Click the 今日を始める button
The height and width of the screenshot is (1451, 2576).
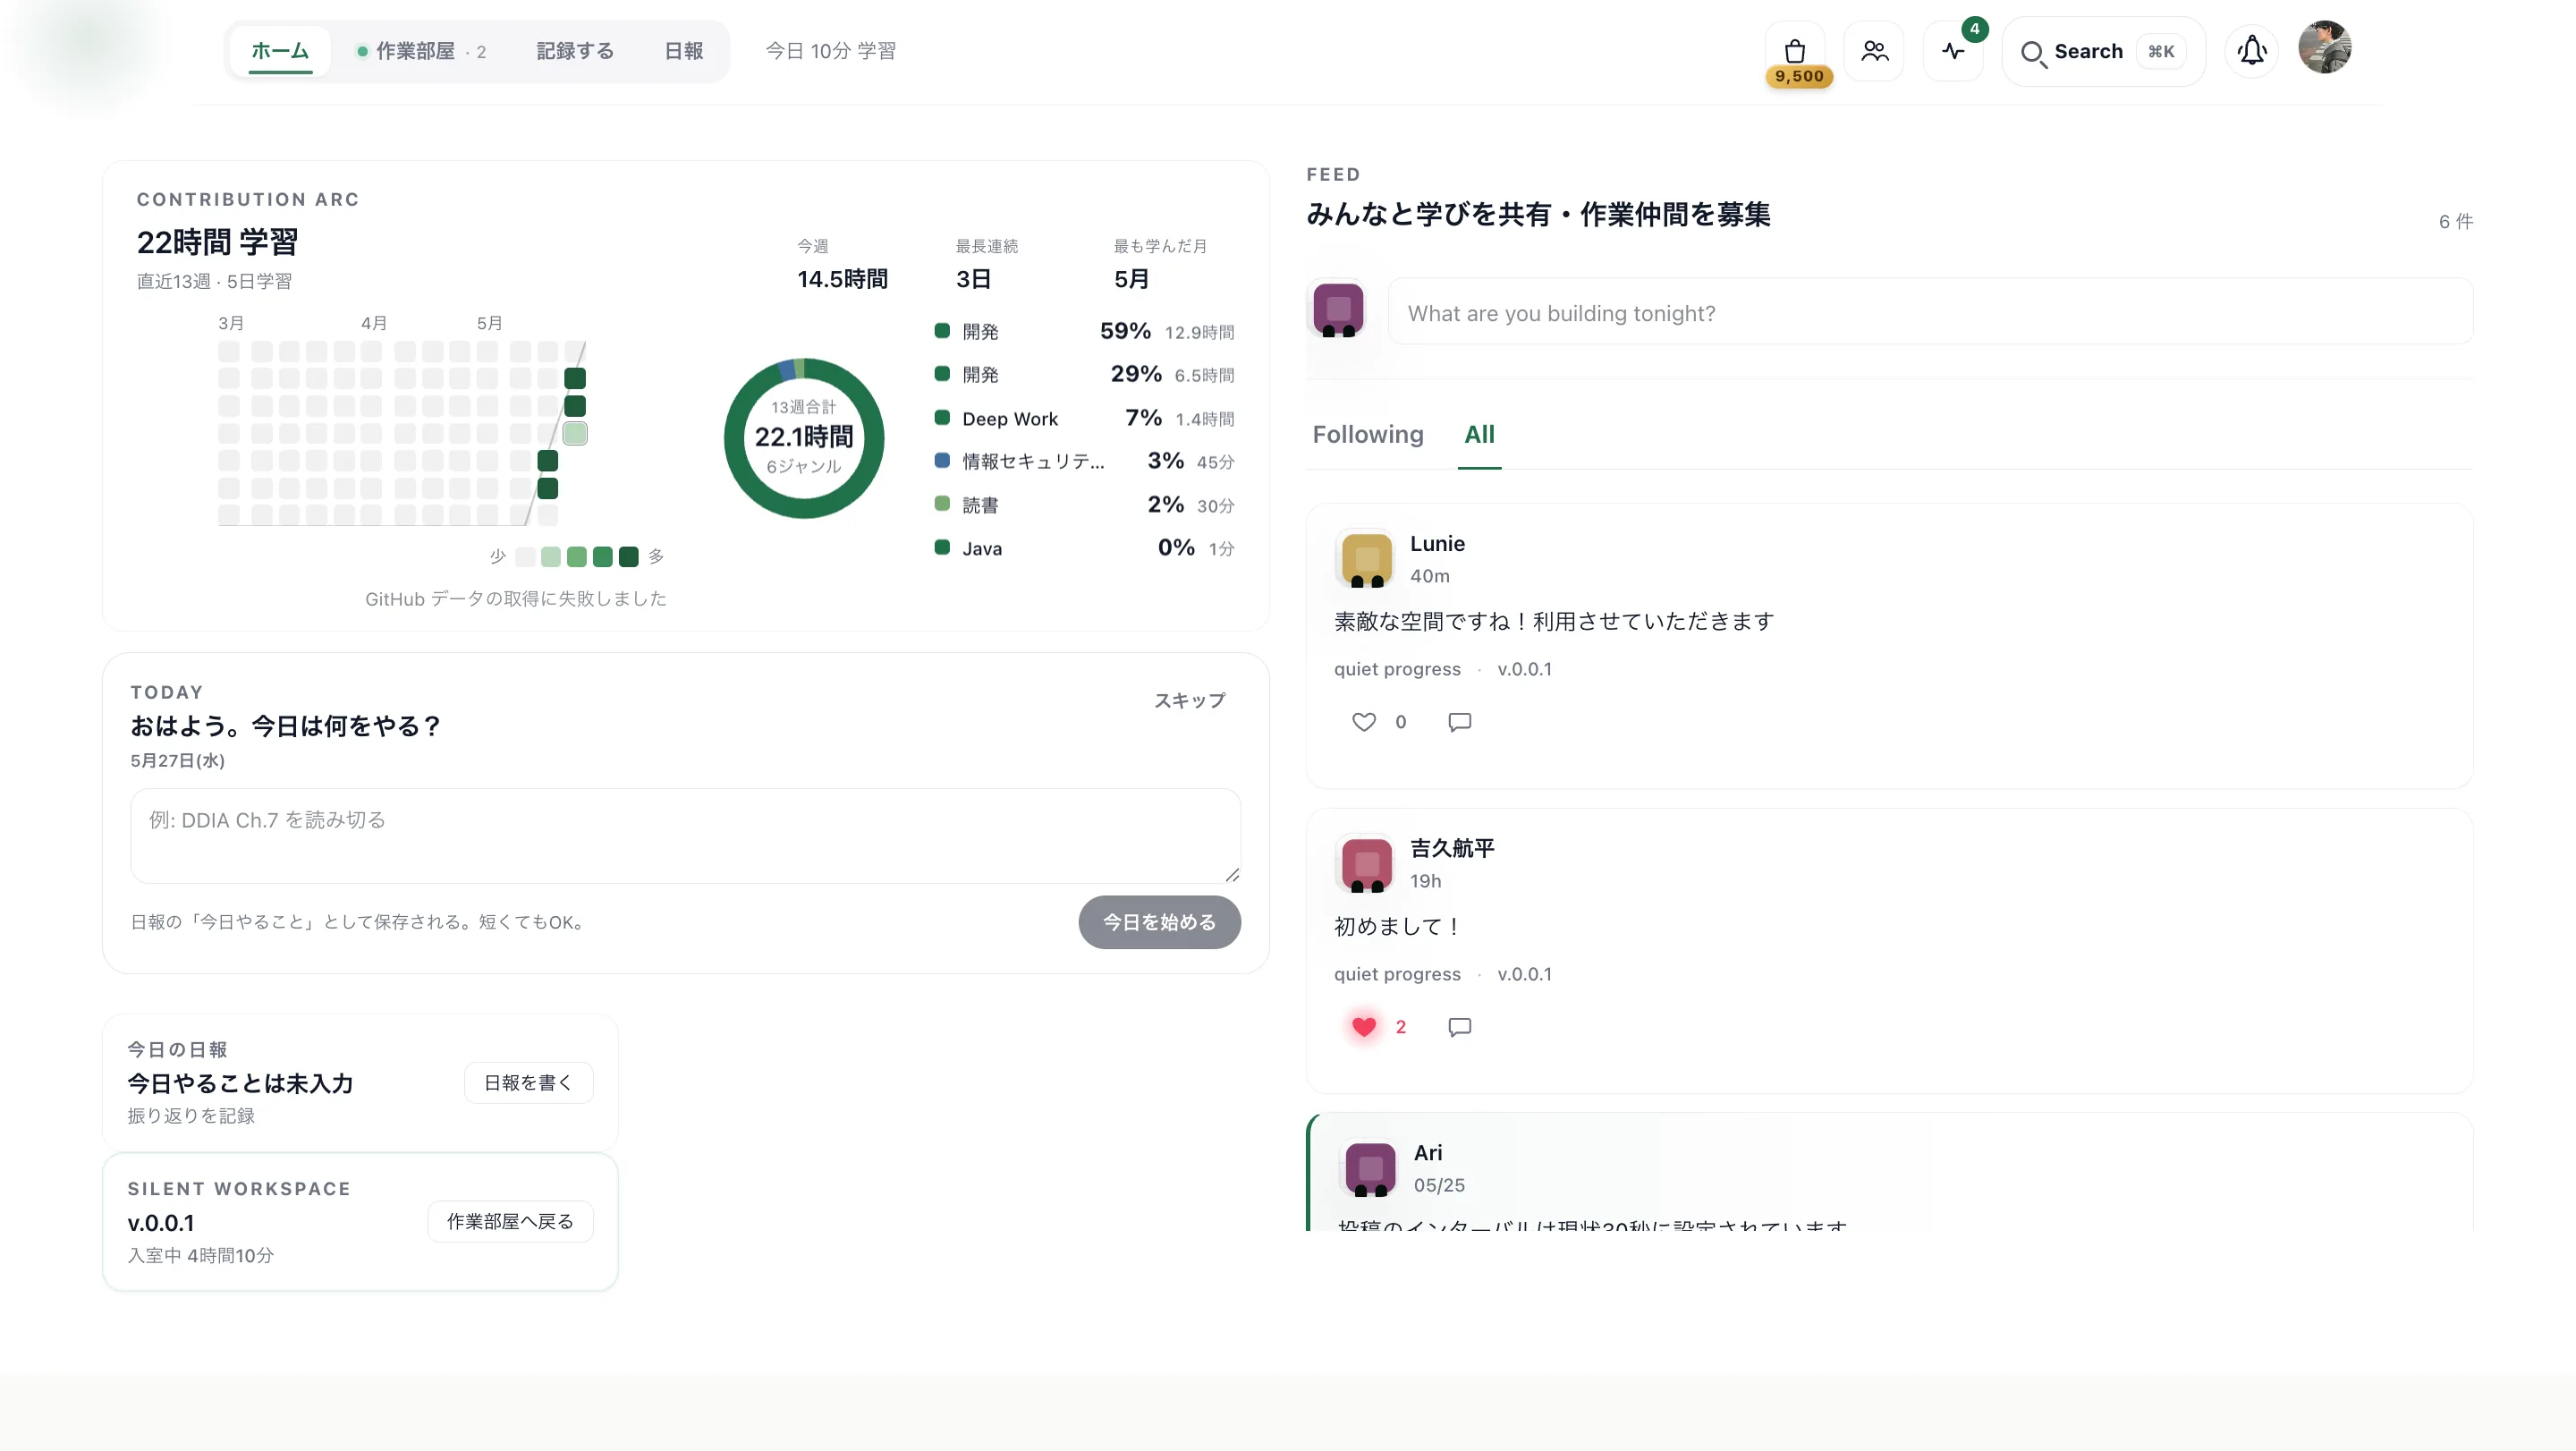(x=1159, y=922)
